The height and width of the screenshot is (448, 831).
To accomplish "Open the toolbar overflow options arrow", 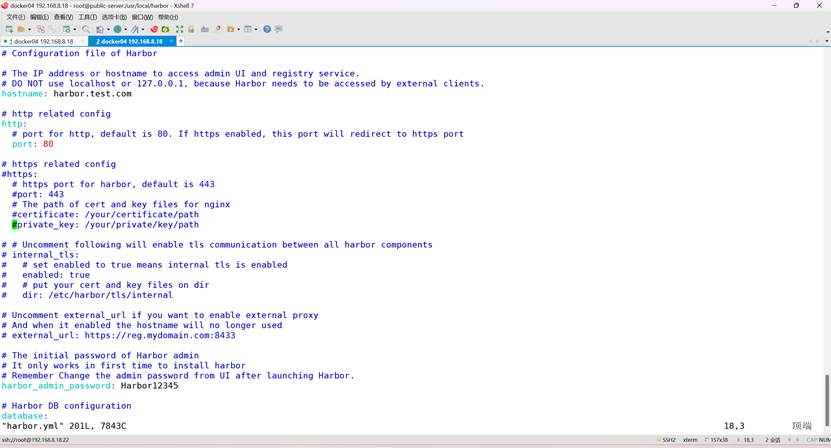I will click(827, 32).
